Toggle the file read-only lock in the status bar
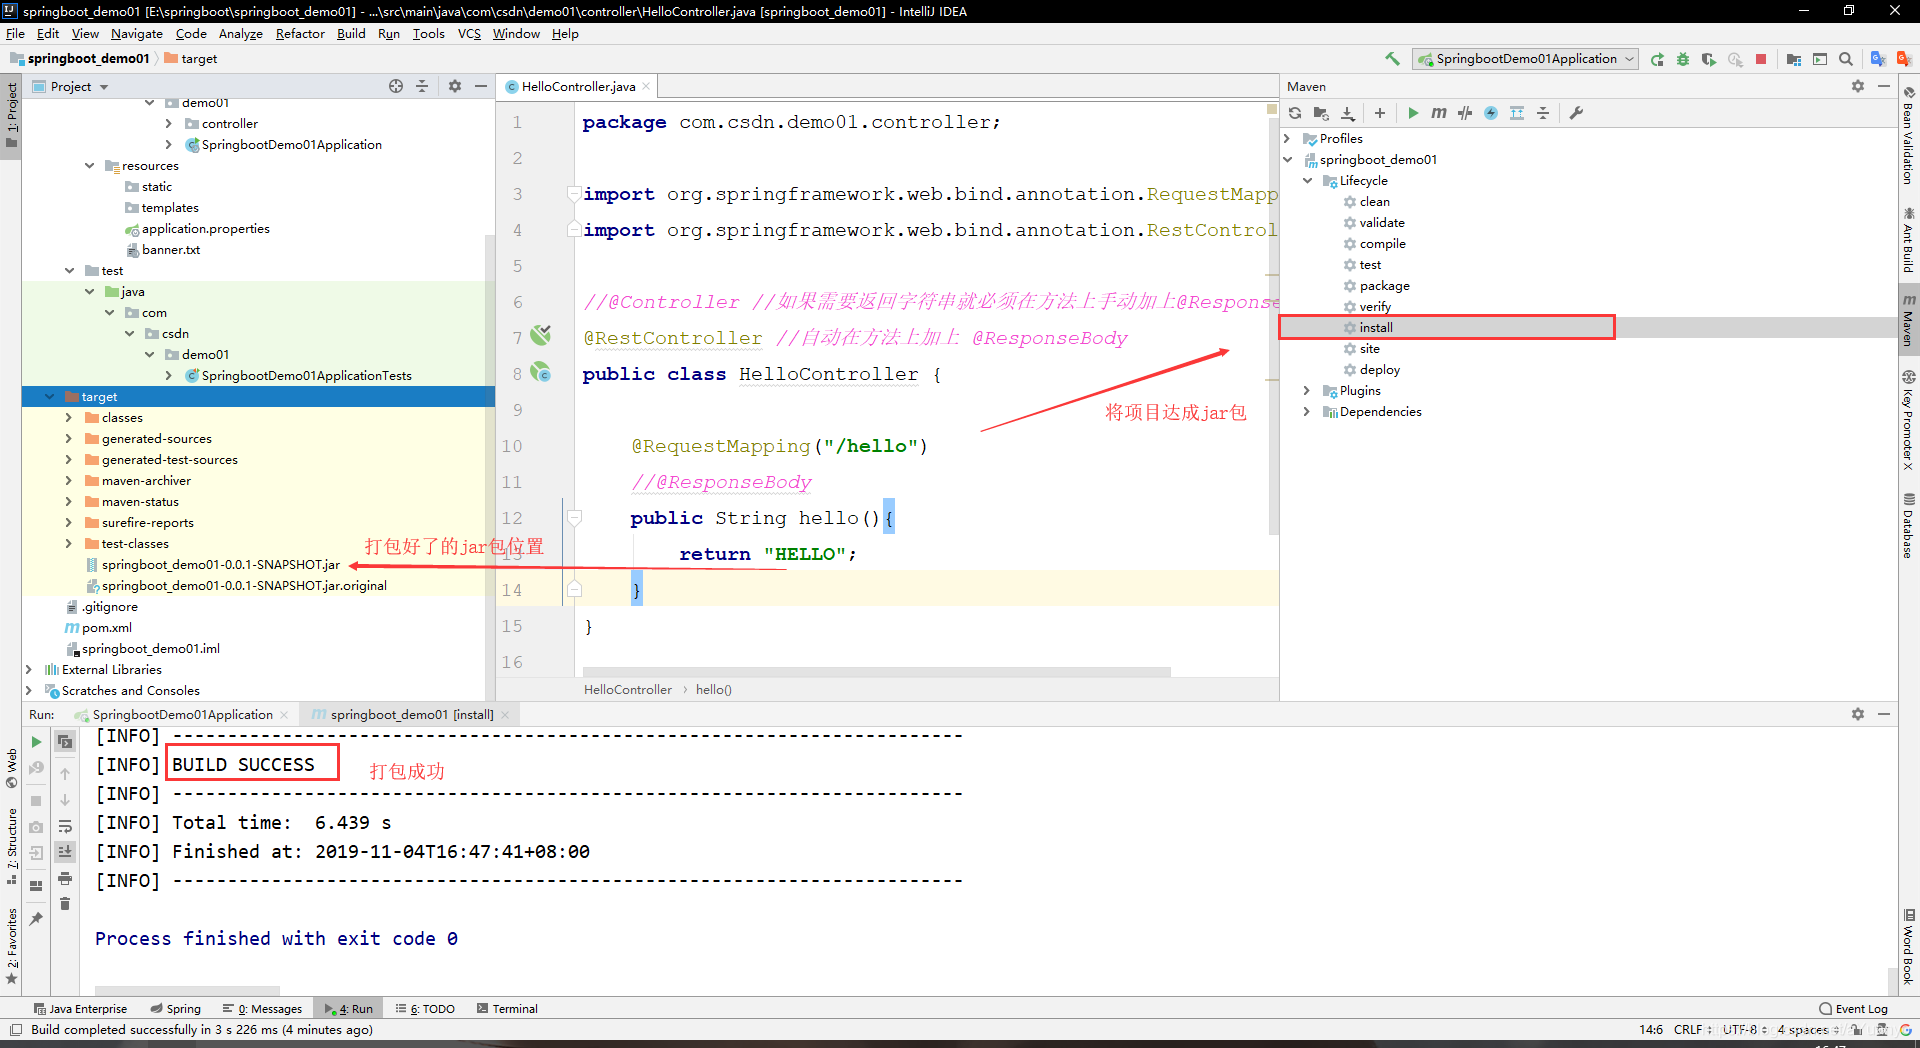The image size is (1920, 1048). pos(1857,1029)
